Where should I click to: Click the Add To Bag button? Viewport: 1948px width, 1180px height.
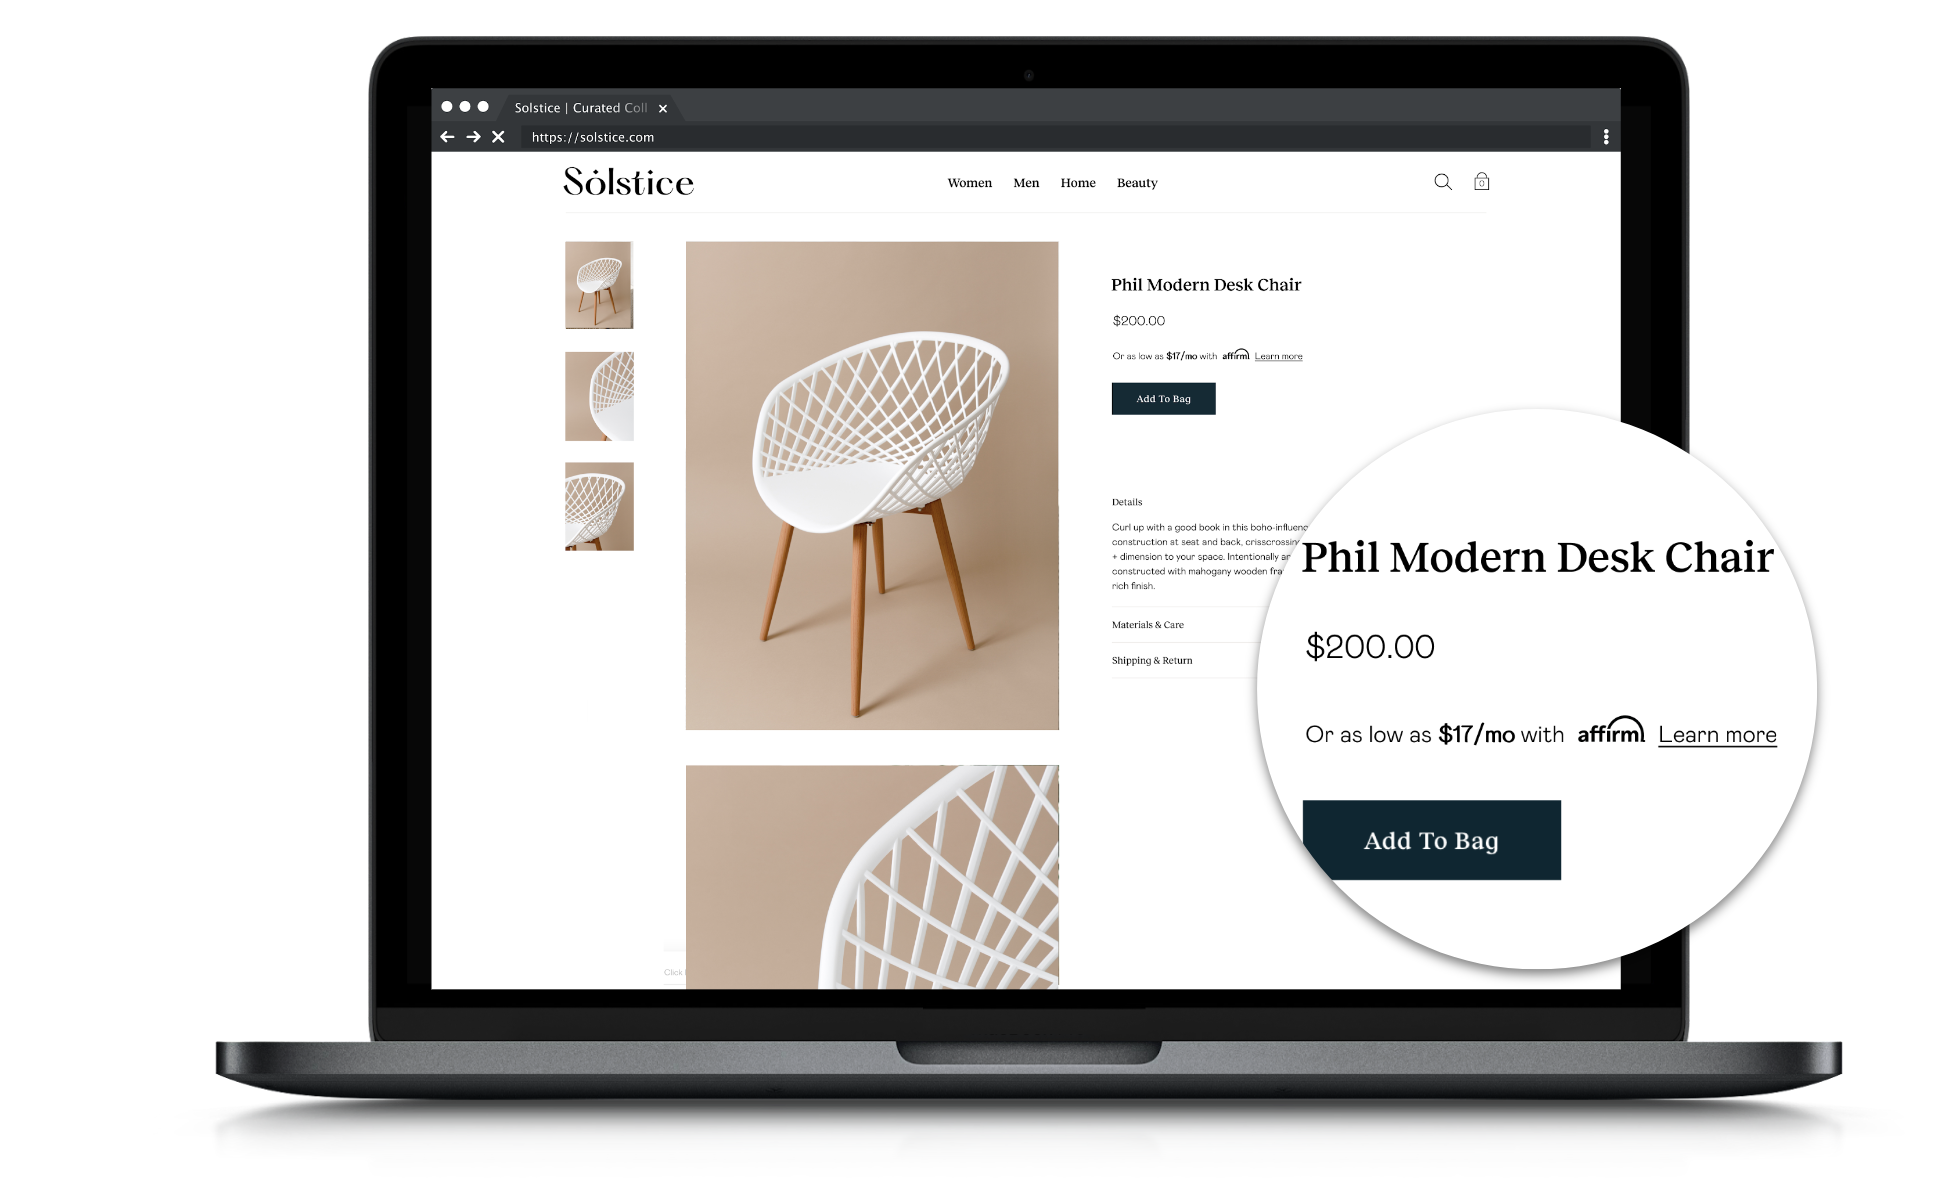coord(1163,399)
